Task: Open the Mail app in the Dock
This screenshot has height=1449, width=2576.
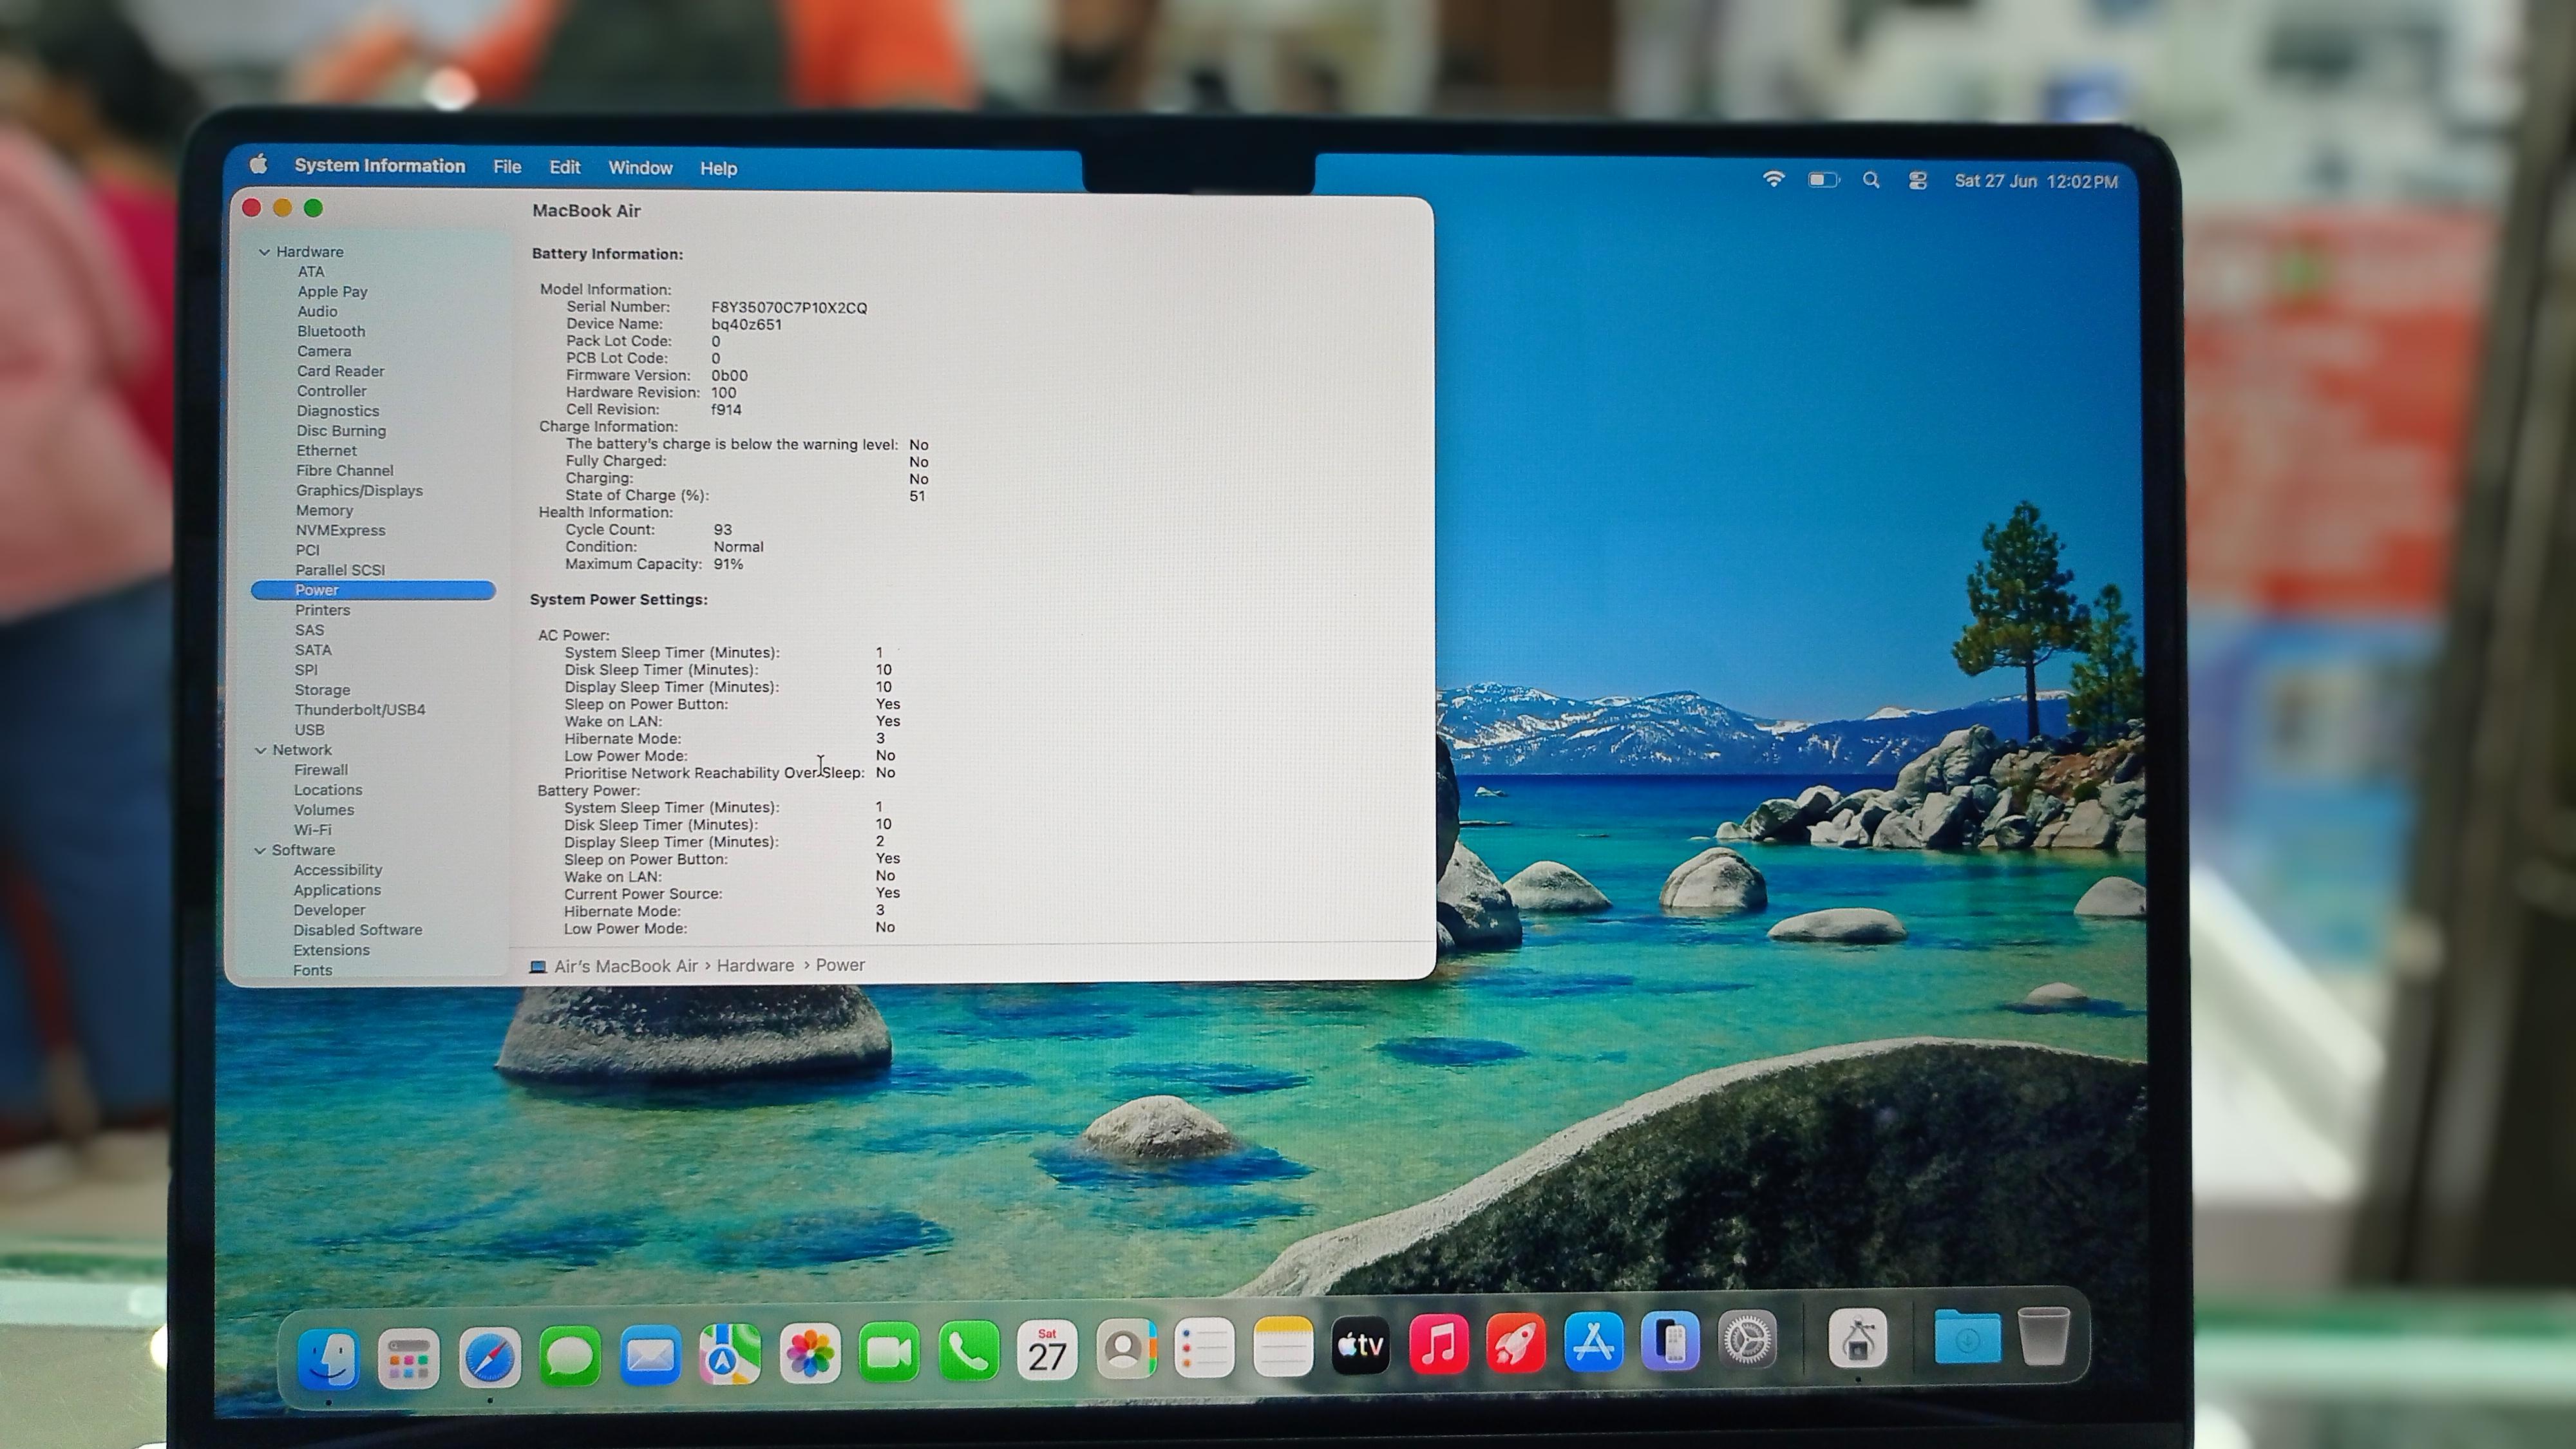Action: 650,1355
